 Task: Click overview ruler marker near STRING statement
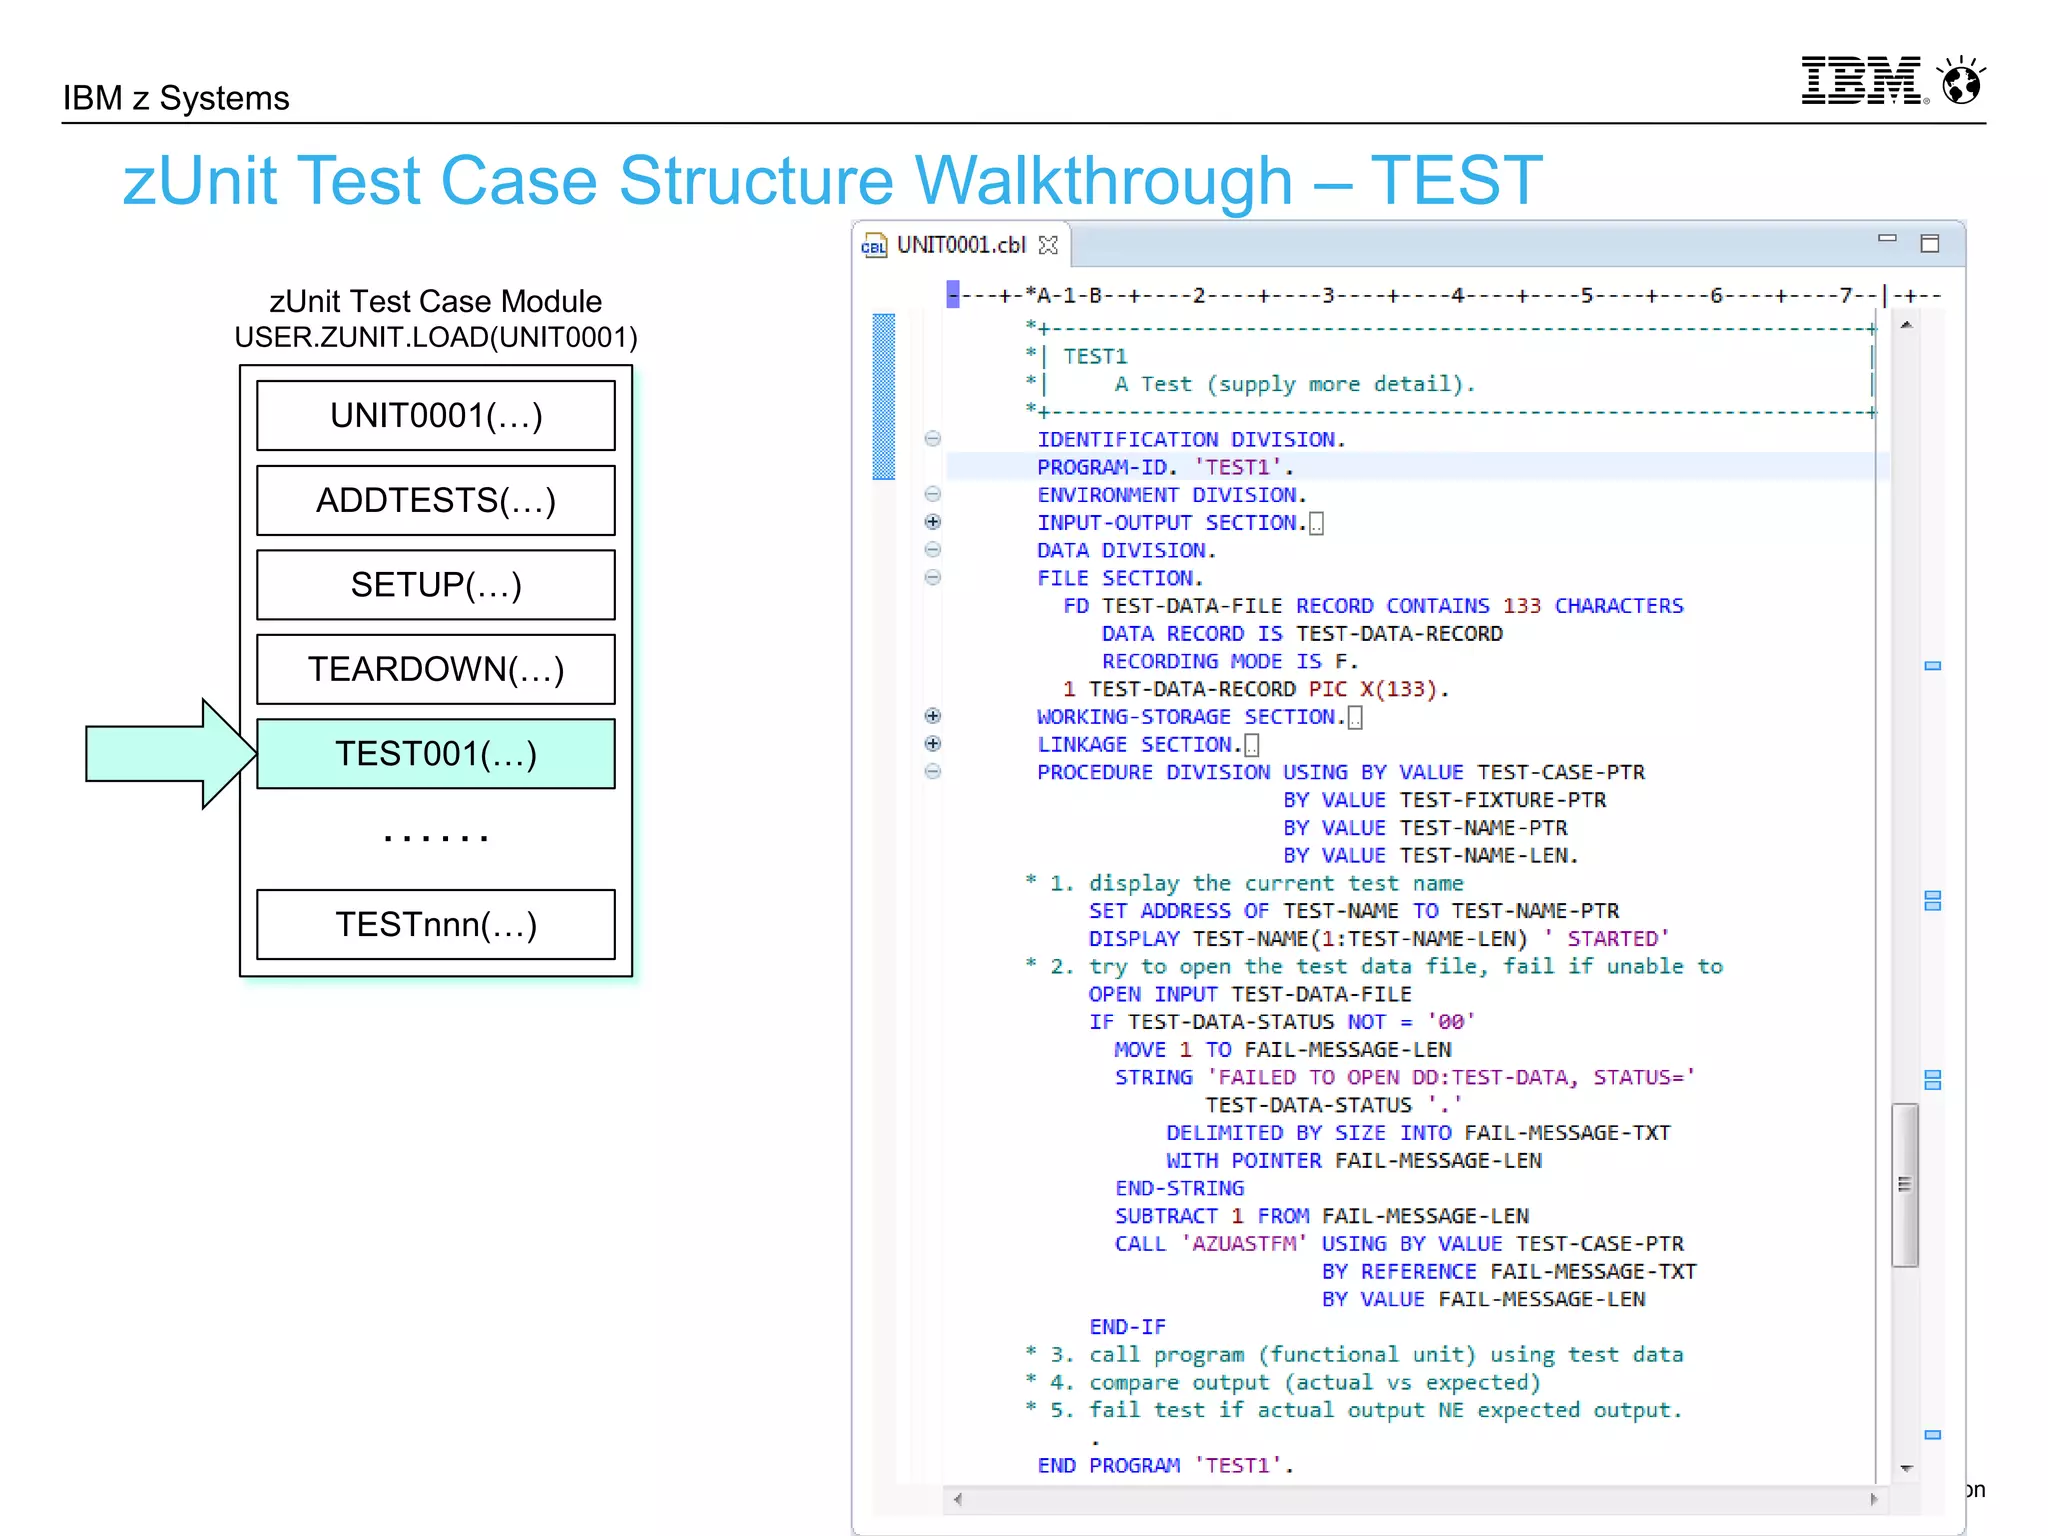pos(1932,1080)
